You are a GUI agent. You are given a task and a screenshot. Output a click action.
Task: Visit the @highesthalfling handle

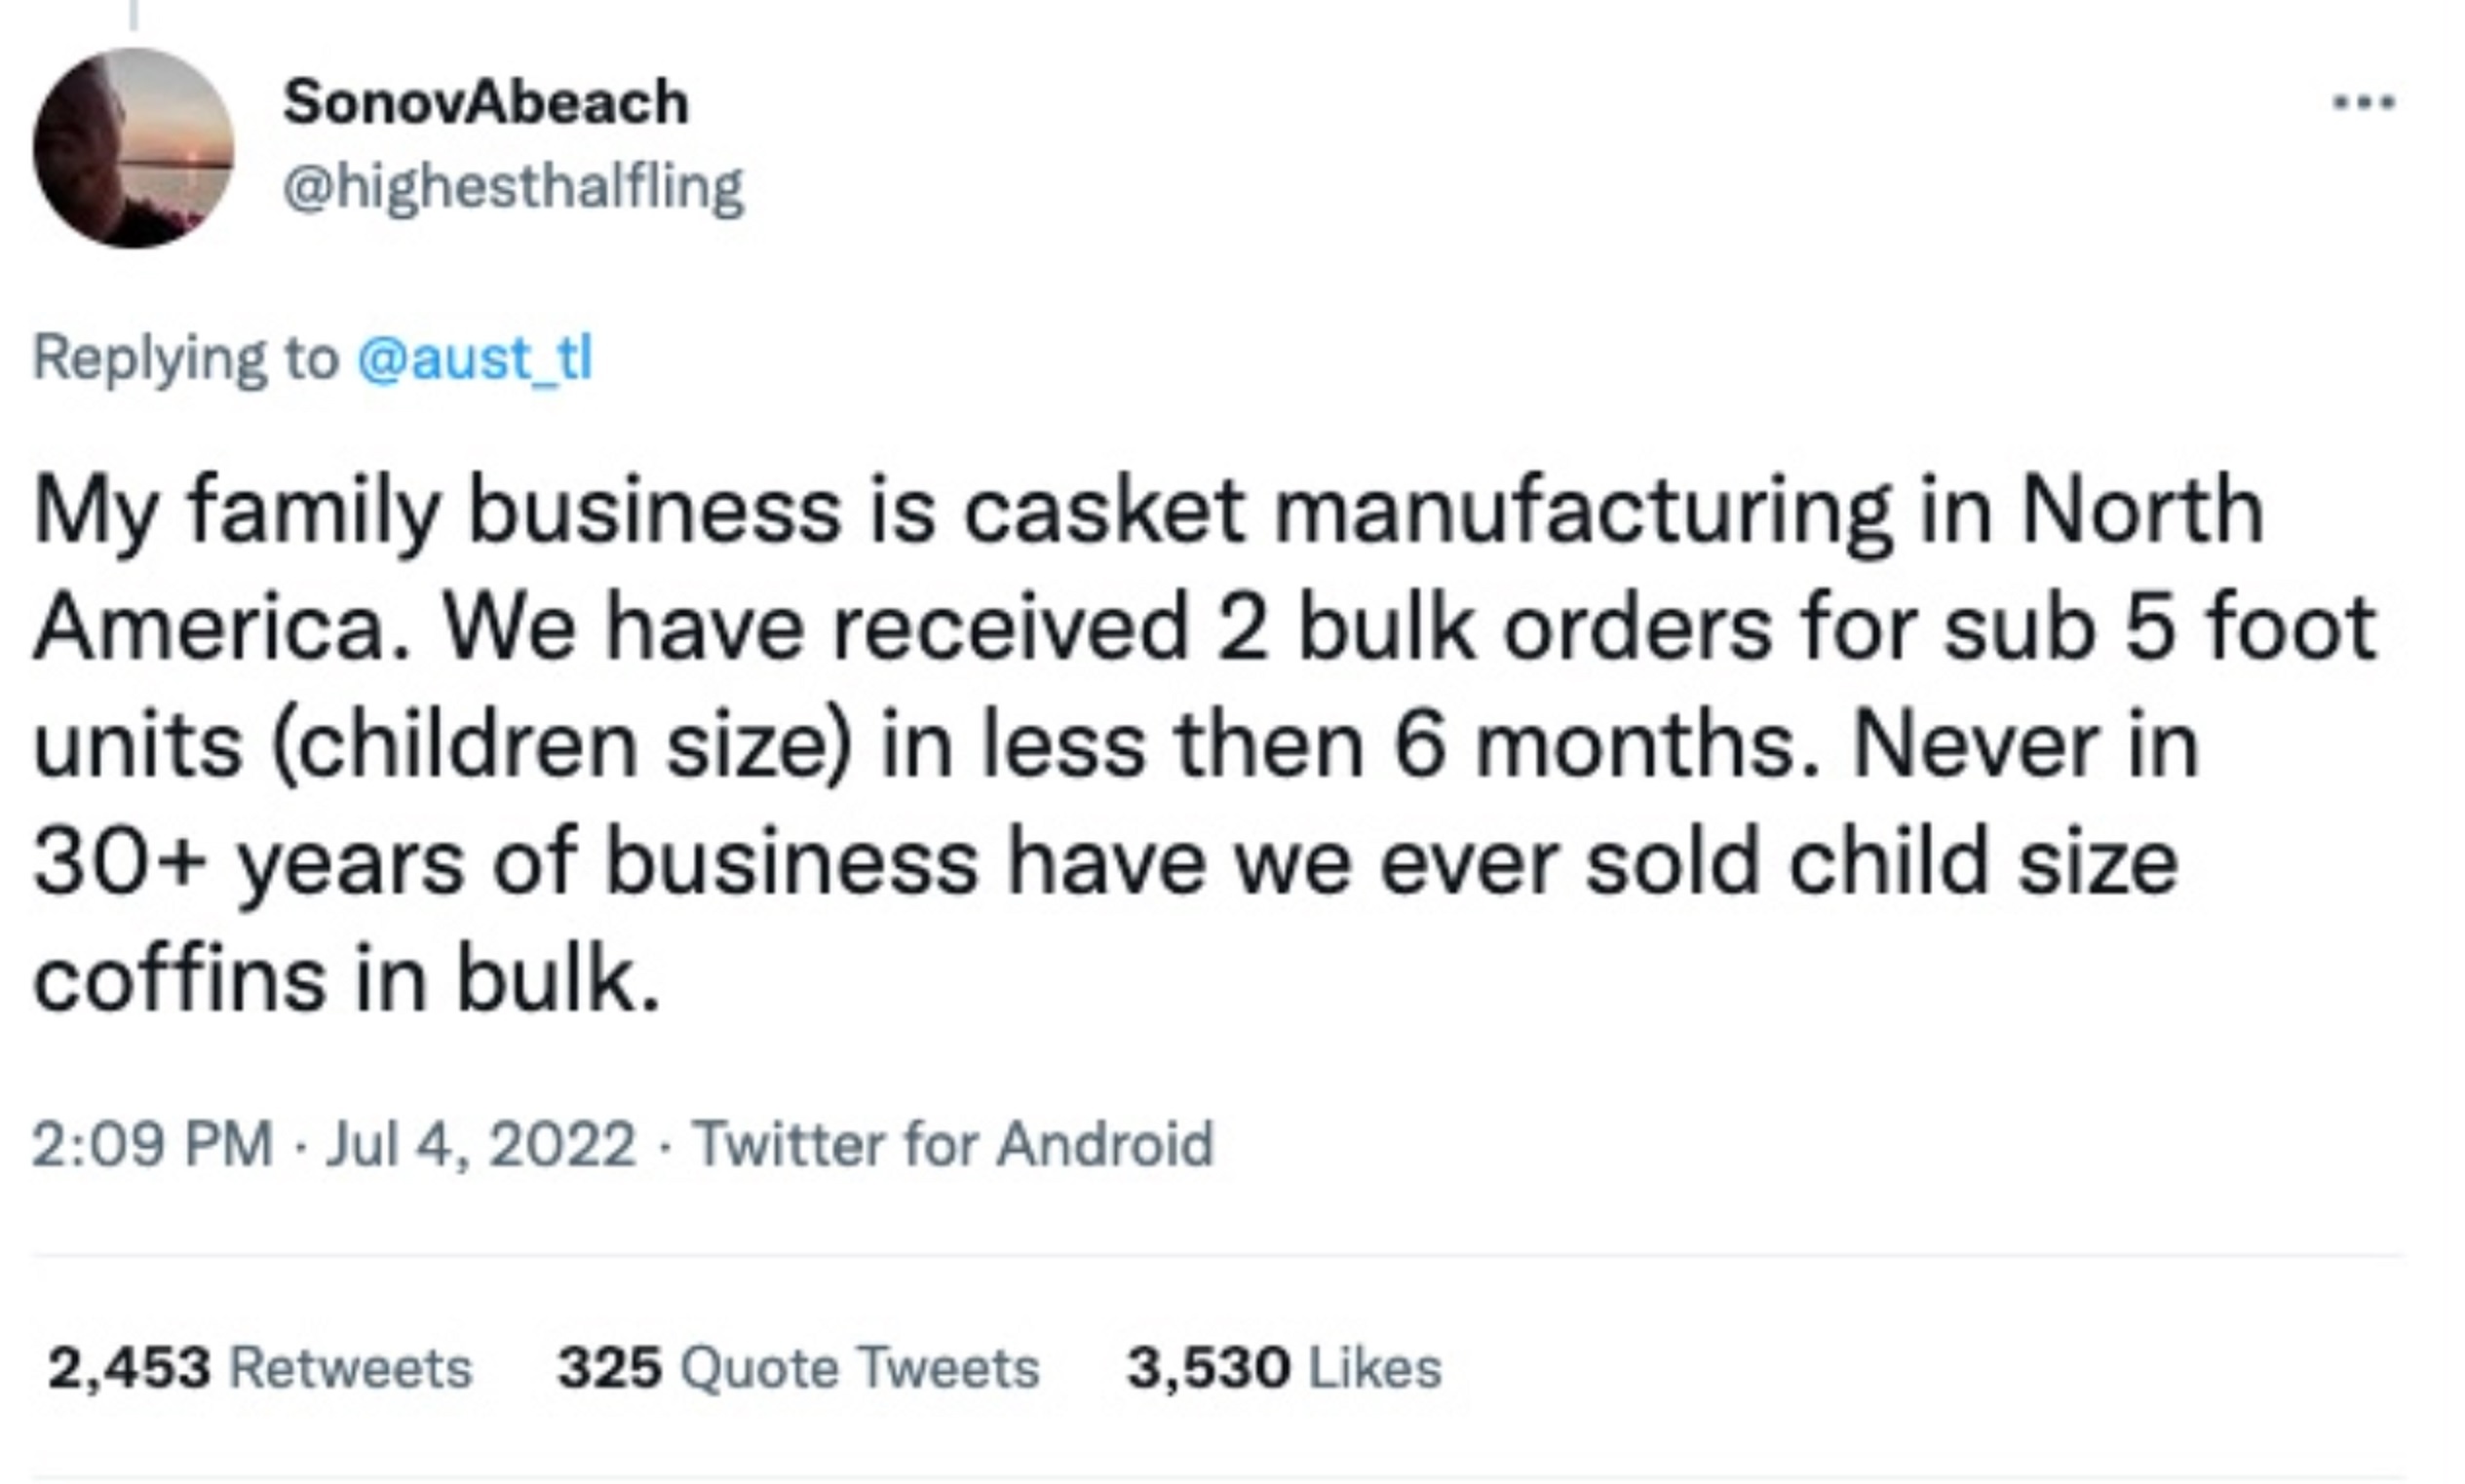pos(513,188)
